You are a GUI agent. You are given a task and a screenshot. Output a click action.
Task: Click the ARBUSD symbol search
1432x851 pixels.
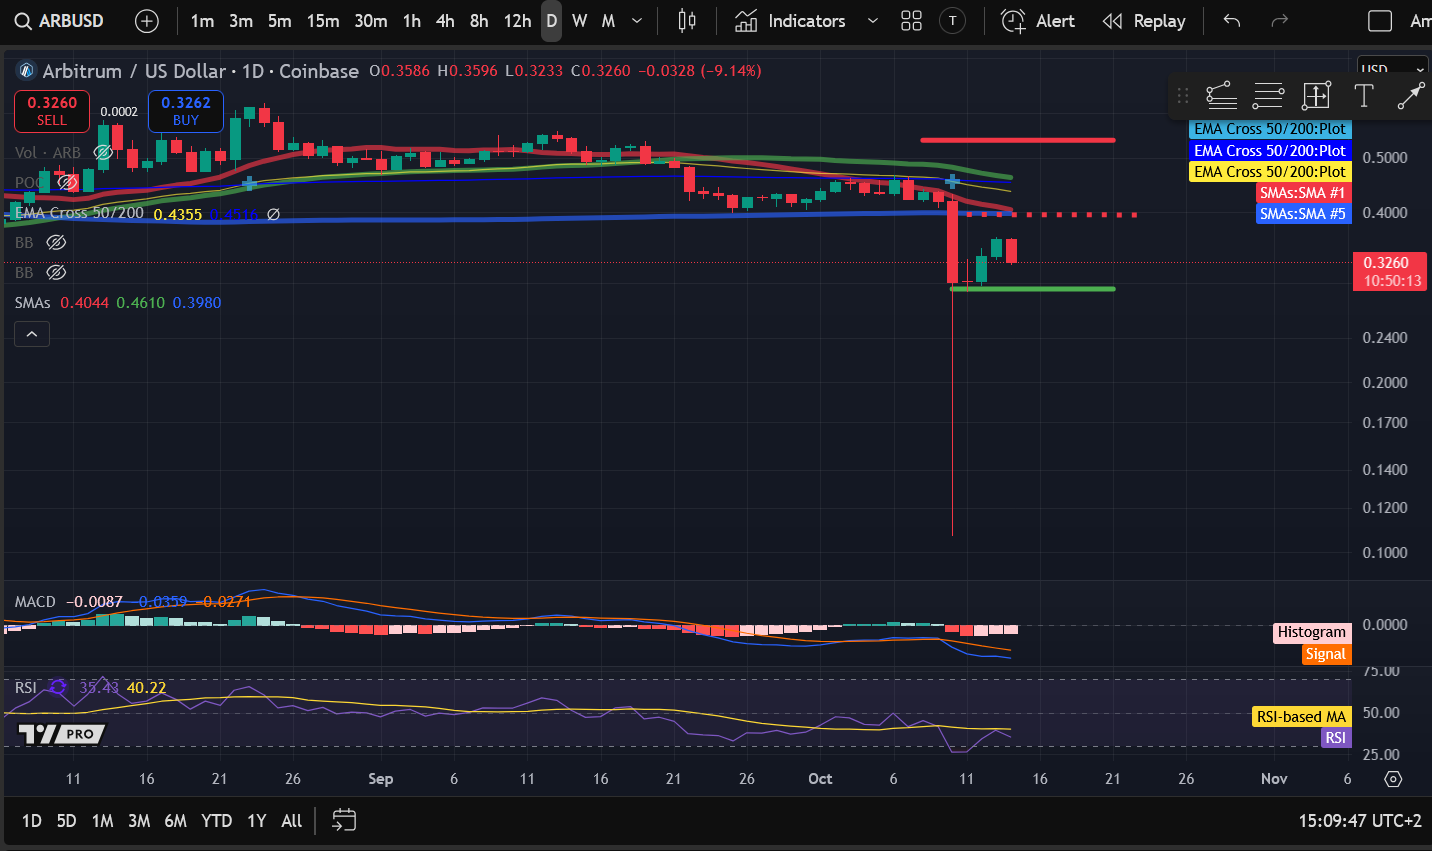[x=60, y=21]
